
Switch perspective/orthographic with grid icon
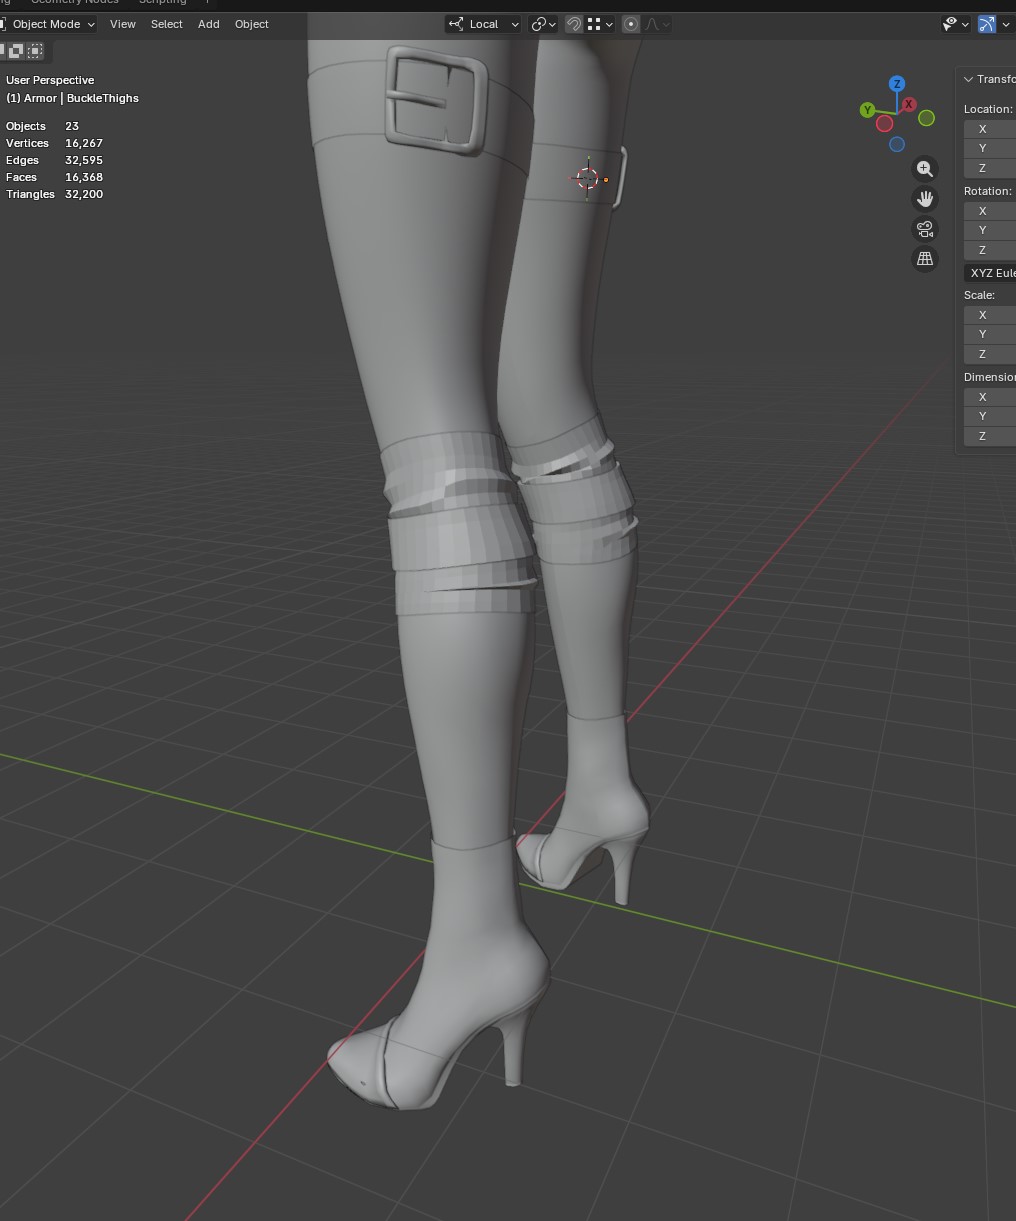click(x=925, y=259)
